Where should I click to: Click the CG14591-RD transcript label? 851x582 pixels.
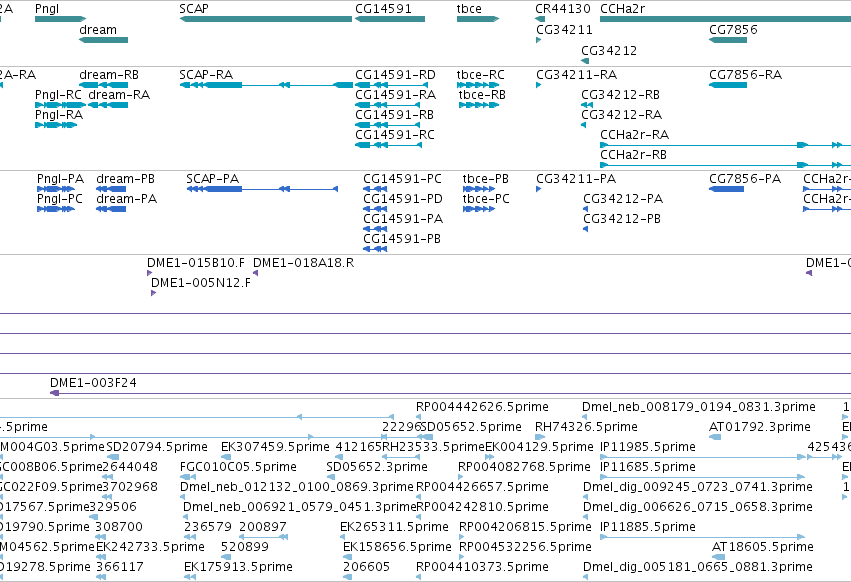coord(395,74)
